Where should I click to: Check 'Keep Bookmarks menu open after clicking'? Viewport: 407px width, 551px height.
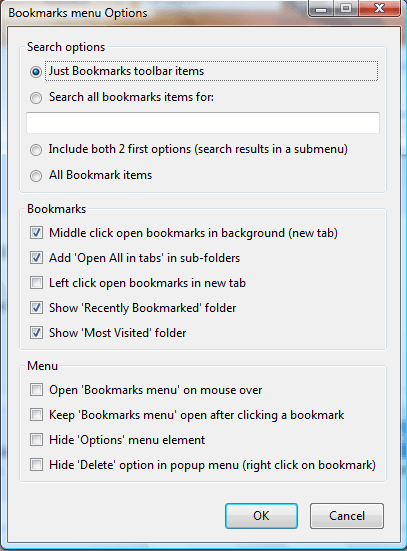tap(36, 415)
